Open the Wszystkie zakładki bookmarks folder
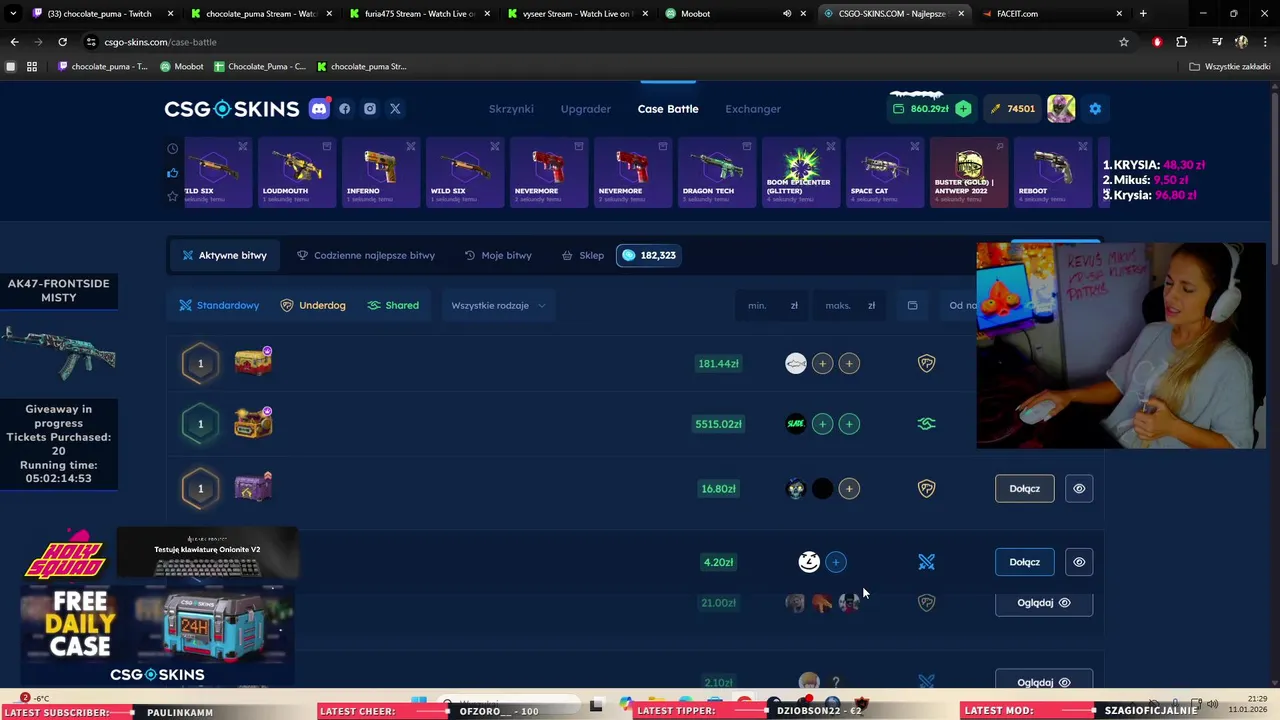This screenshot has width=1280, height=720. [1229, 66]
